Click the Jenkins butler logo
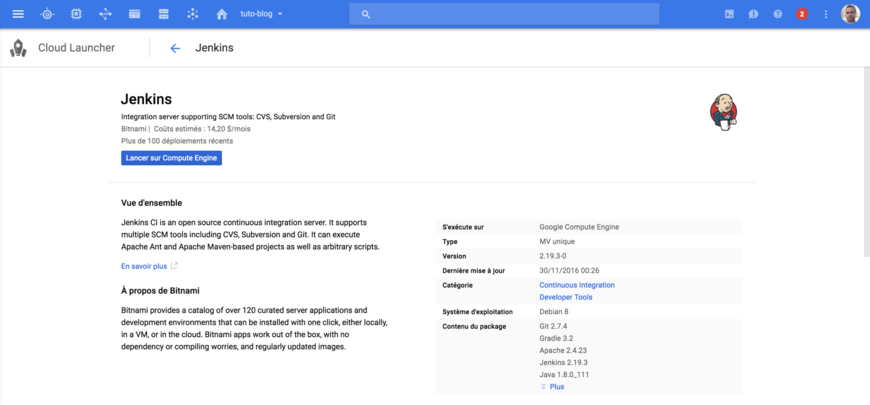This screenshot has width=870, height=405. click(x=723, y=112)
